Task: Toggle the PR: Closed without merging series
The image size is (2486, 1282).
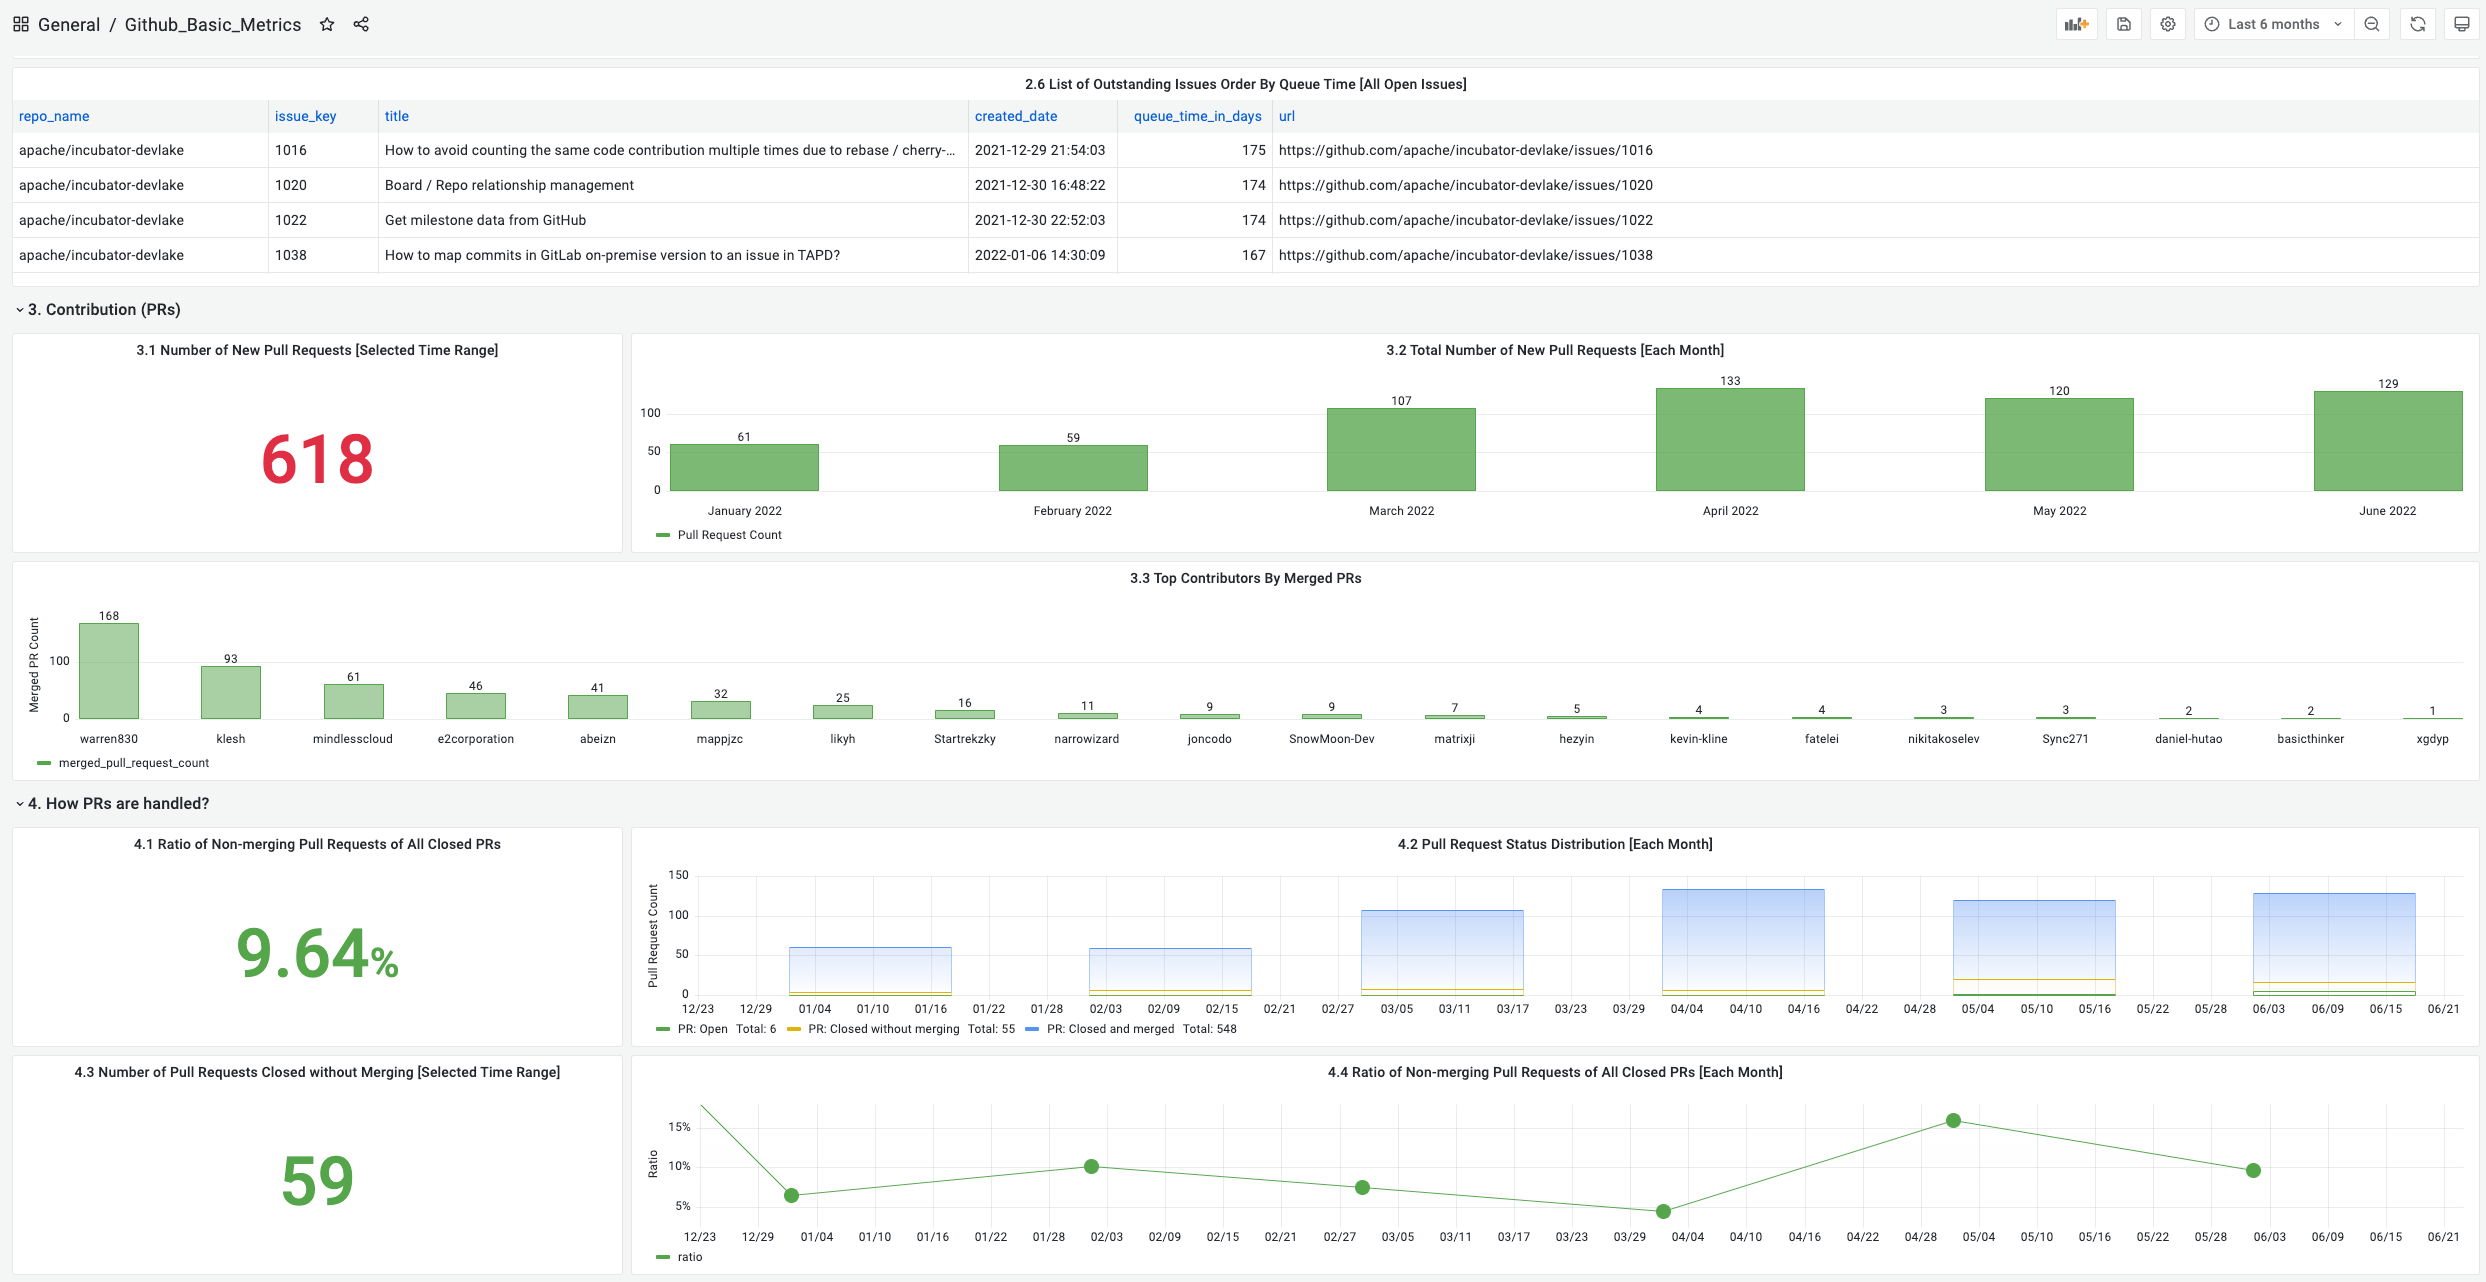Action: coord(883,1029)
